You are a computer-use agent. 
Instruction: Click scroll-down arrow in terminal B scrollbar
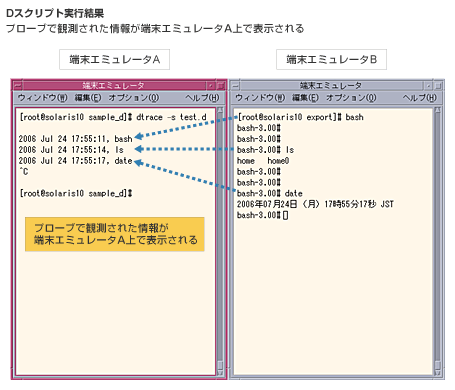pyautogui.click(x=438, y=372)
